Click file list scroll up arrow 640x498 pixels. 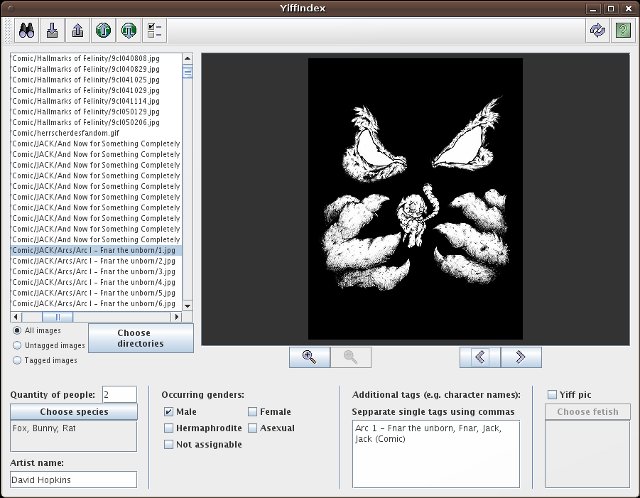pos(187,58)
